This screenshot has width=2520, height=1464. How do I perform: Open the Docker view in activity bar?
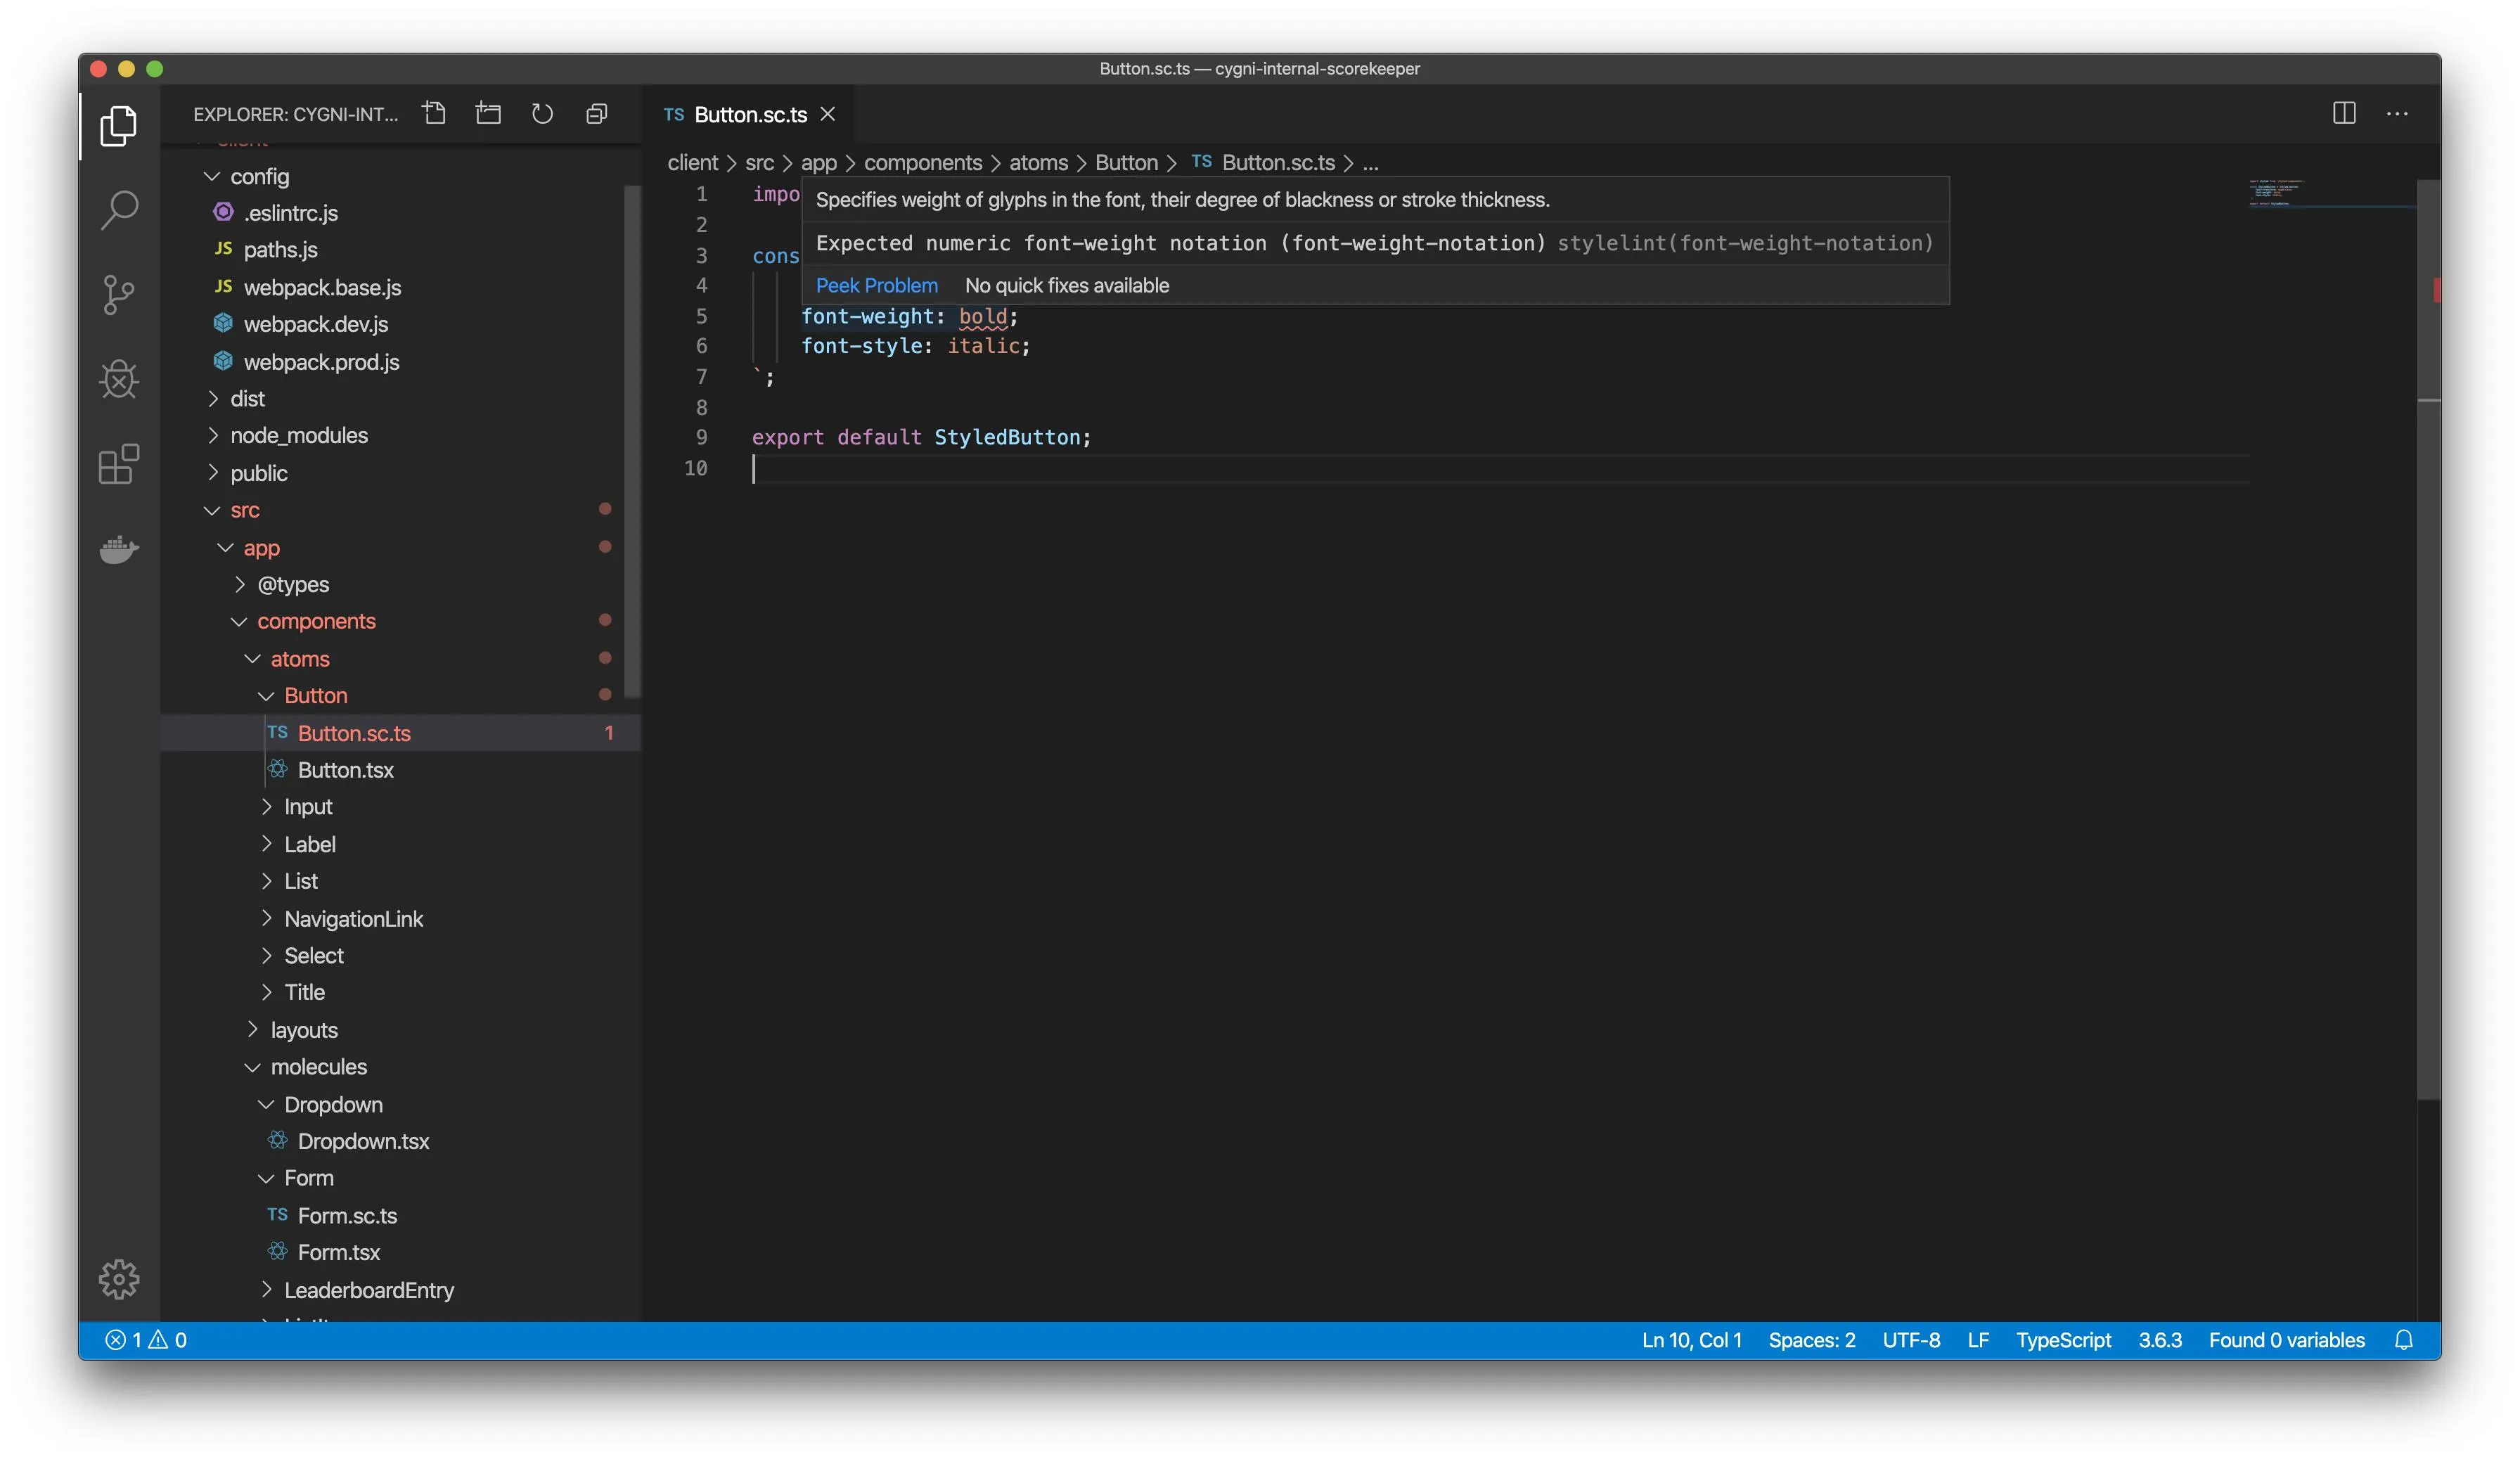click(x=119, y=549)
